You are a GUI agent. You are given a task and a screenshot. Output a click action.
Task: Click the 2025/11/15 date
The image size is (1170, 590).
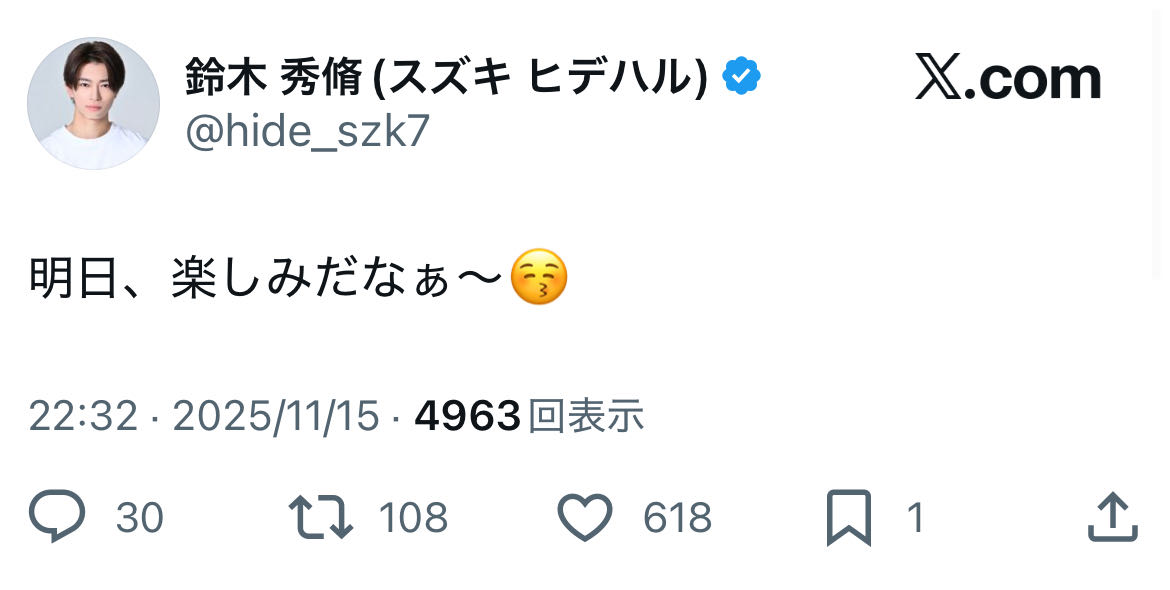click(276, 416)
